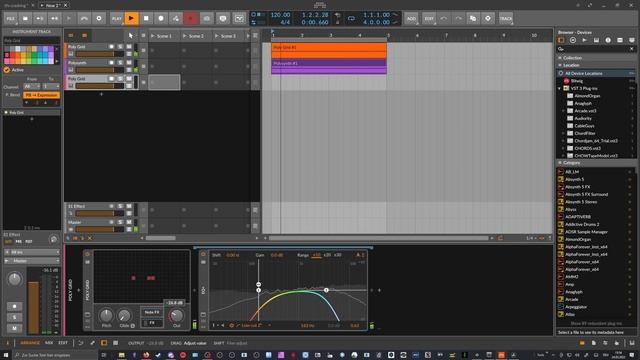
Task: Click the settings circle icon left of PLAY
Action: [99, 18]
